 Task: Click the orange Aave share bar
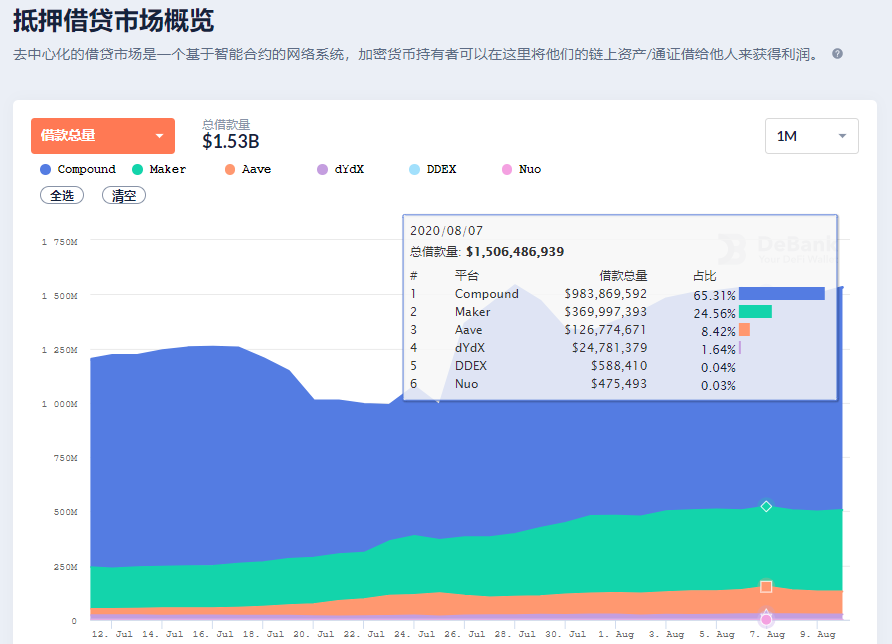tap(745, 329)
